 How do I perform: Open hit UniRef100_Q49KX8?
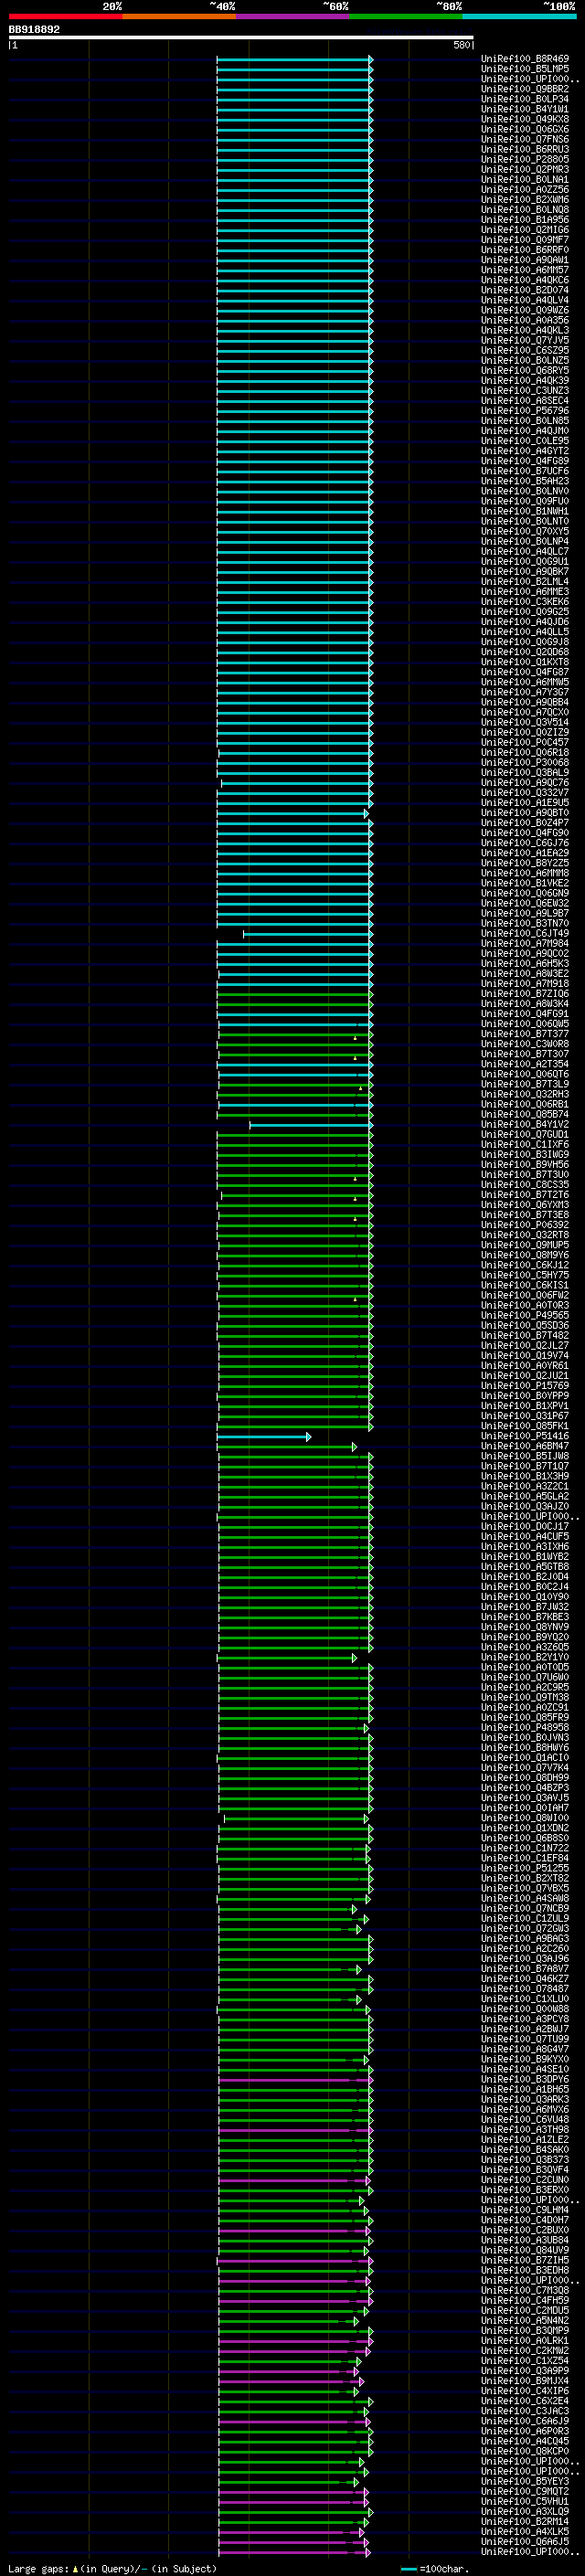tap(525, 119)
